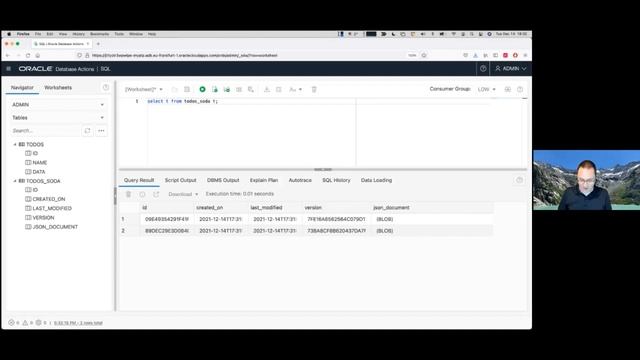
Task: Click in the navigator Search field
Action: pyautogui.click(x=45, y=131)
